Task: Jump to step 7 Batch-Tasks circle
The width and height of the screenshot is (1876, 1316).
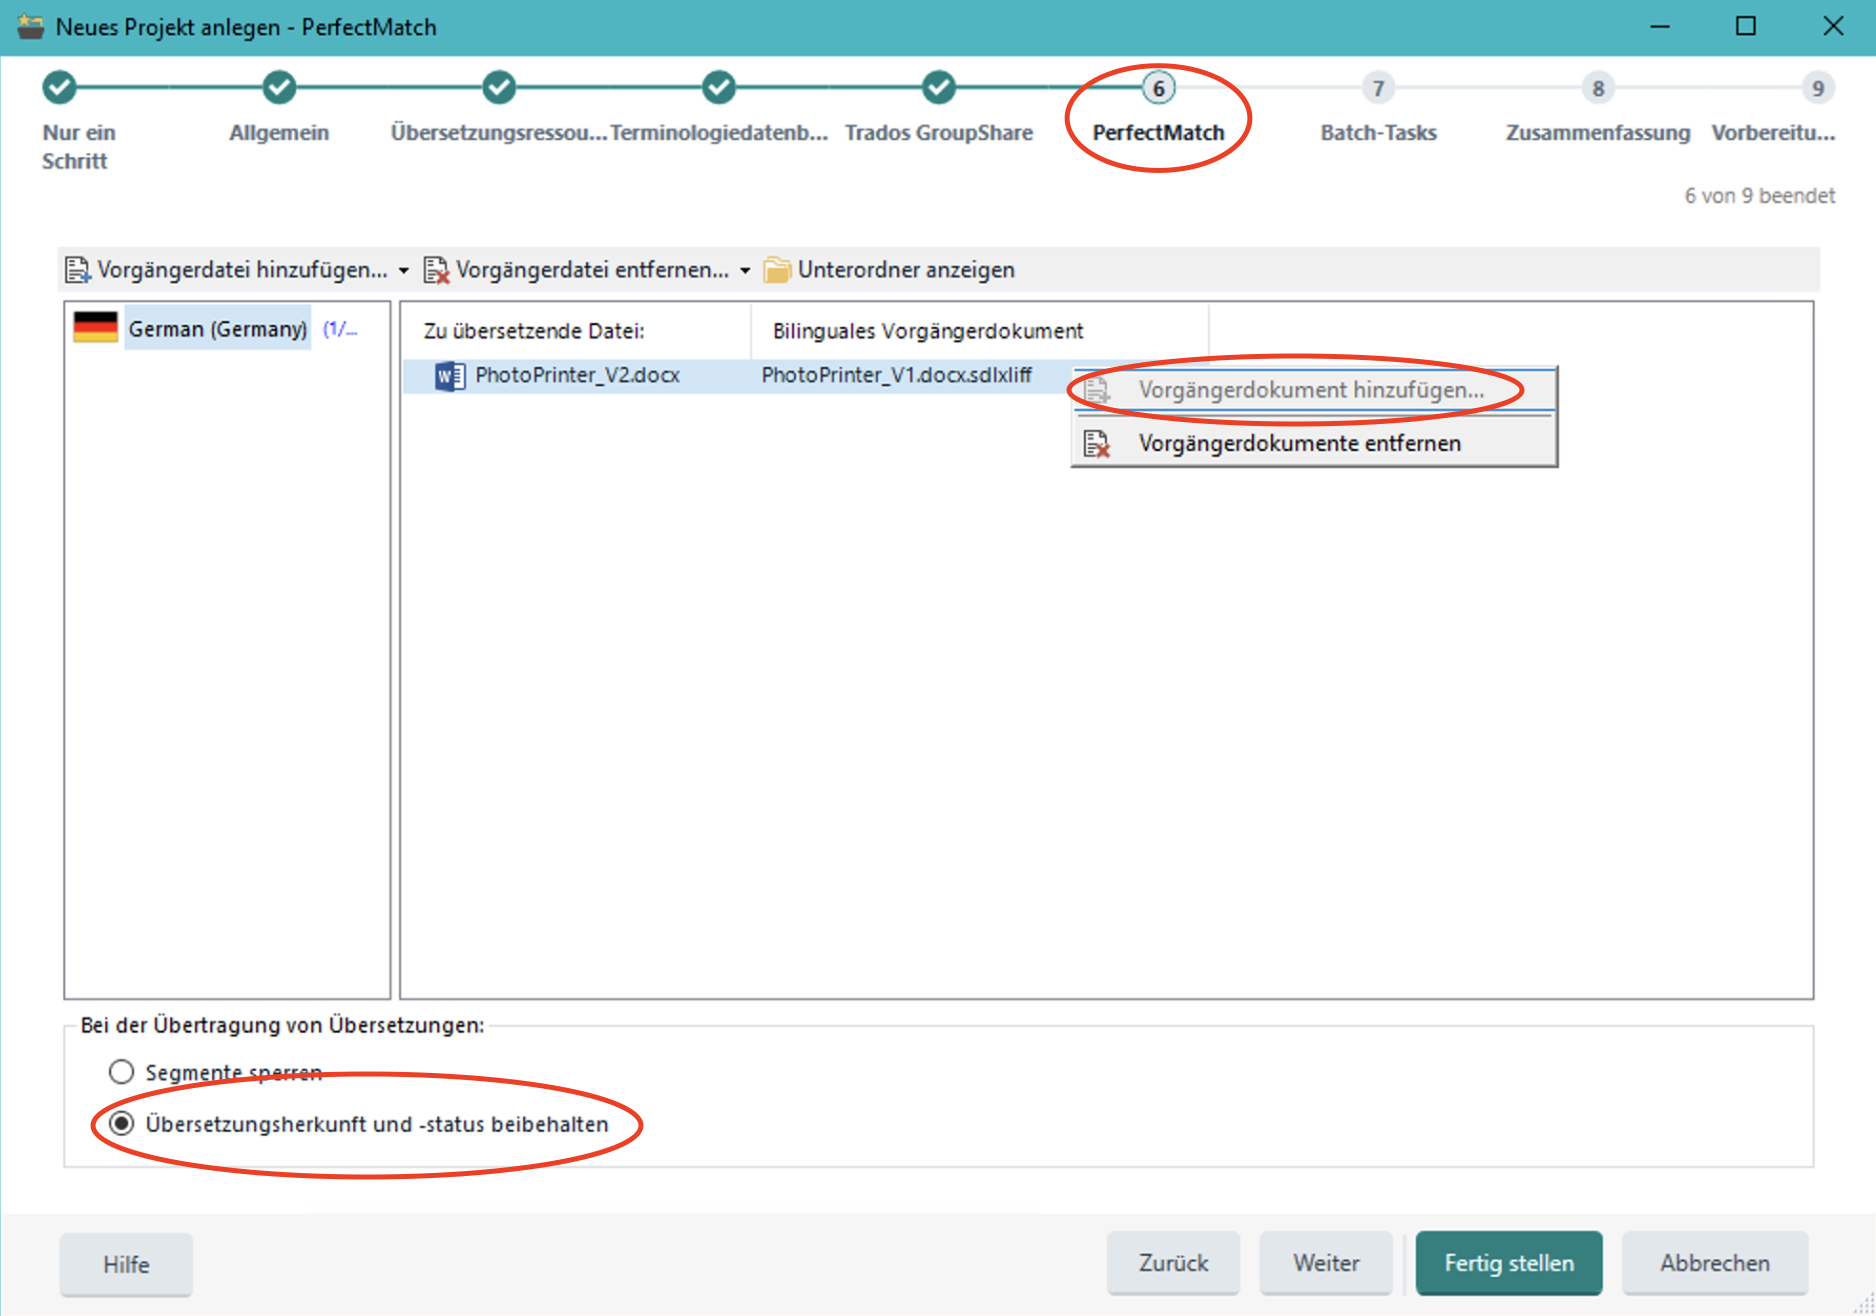Action: [1378, 88]
